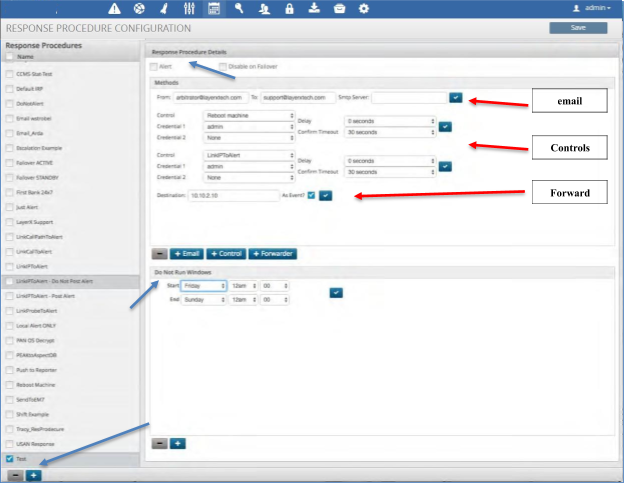Add a new response procedure with plus button

point(33,474)
